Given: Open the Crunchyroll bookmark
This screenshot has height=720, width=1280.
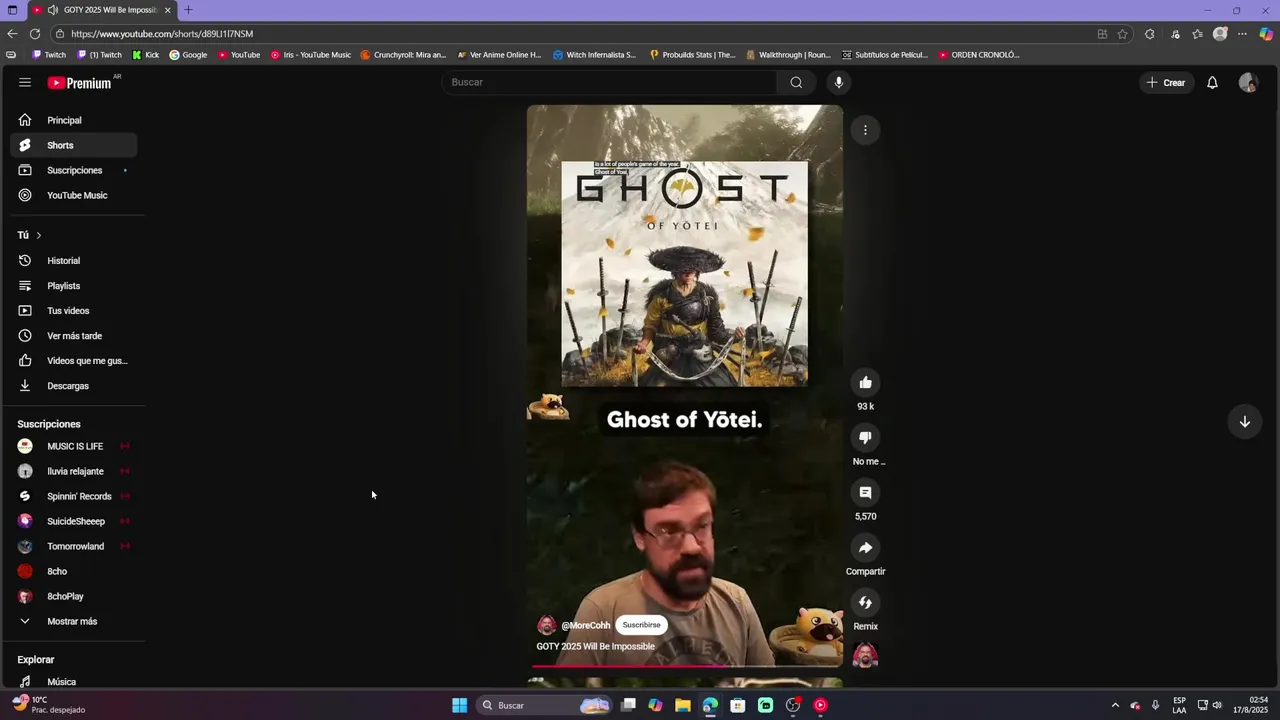Looking at the screenshot, I should [x=403, y=55].
